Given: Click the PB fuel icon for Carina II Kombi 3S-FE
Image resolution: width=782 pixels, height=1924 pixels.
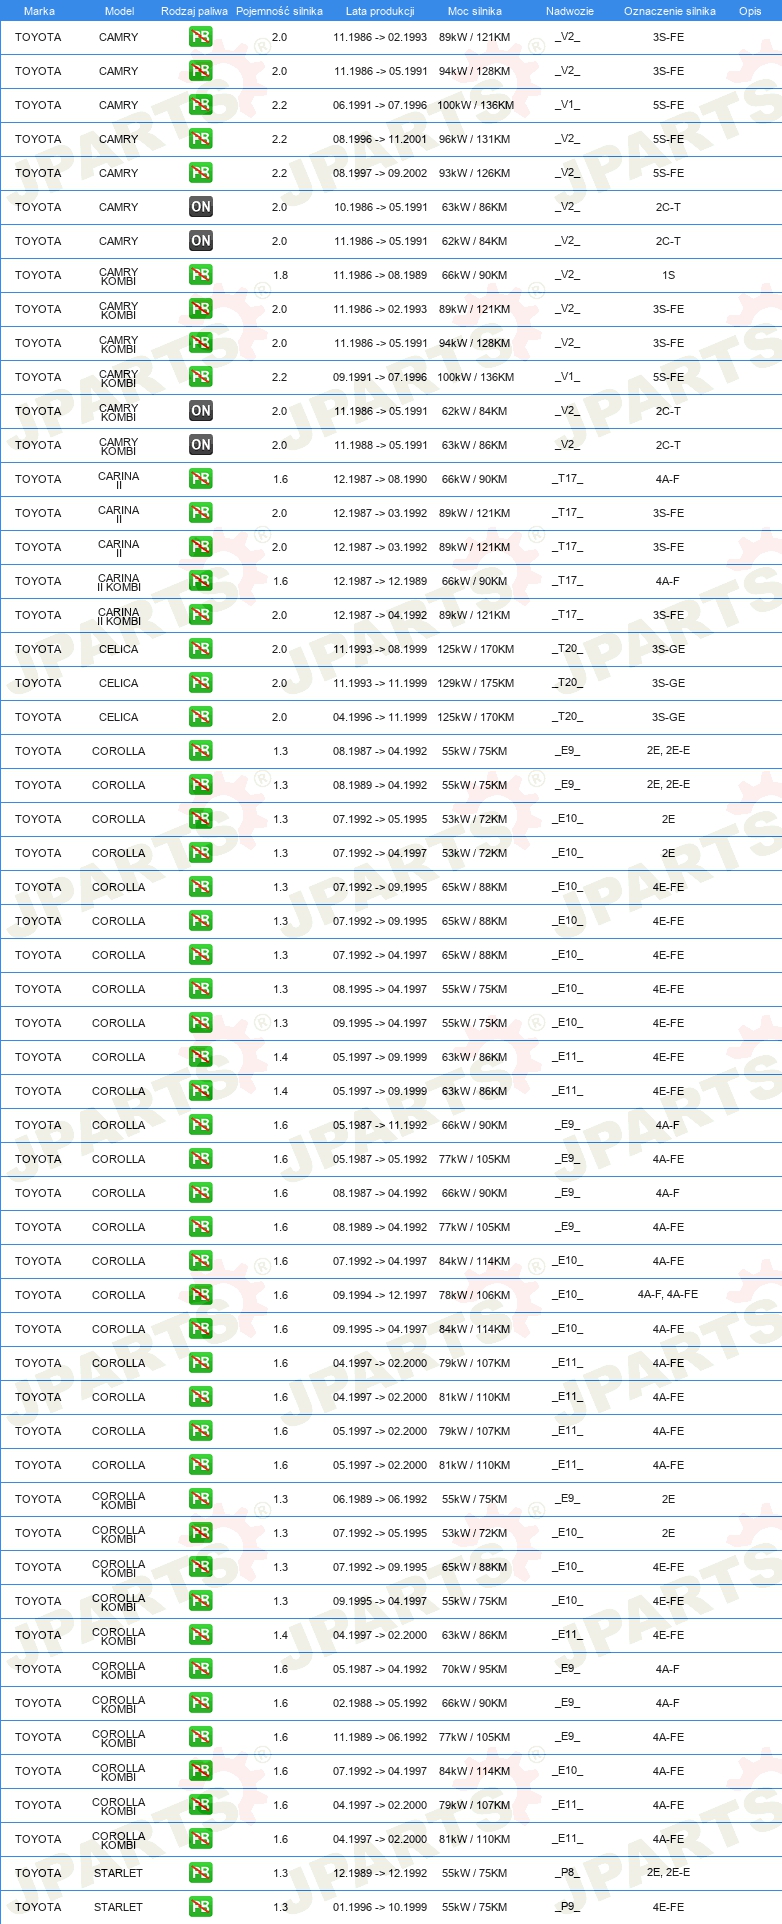Looking at the screenshot, I should click(201, 615).
